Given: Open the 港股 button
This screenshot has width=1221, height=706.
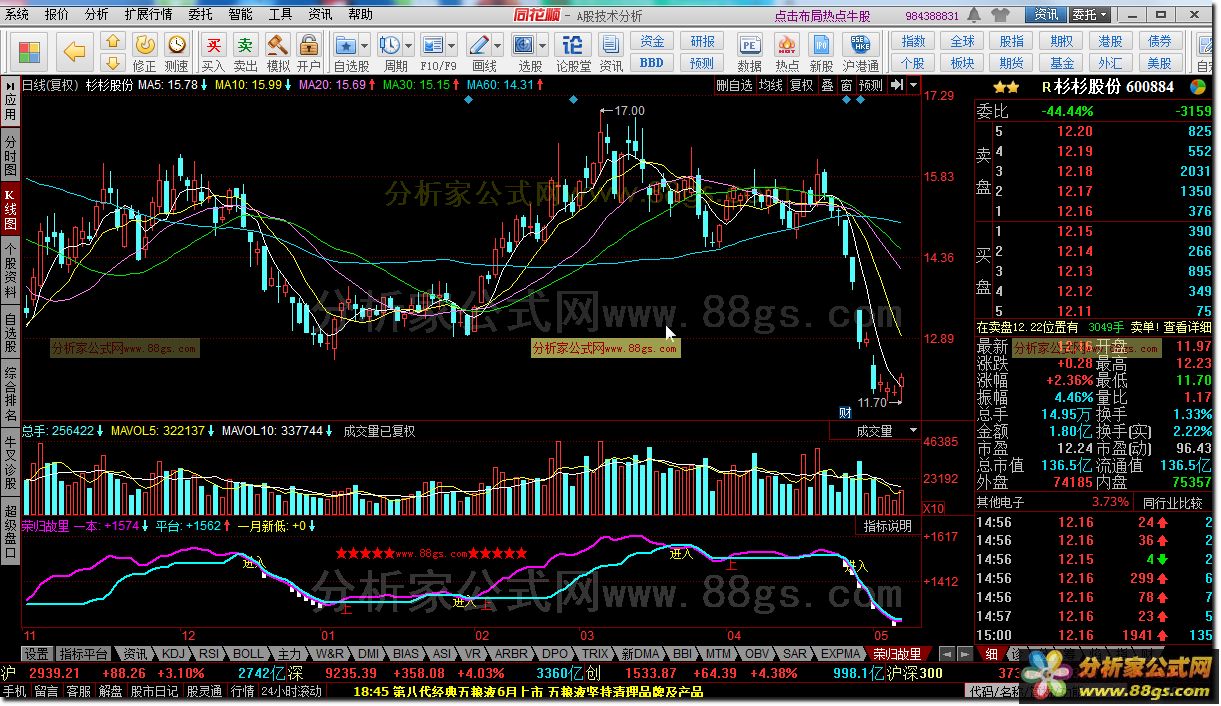Looking at the screenshot, I should [1110, 41].
